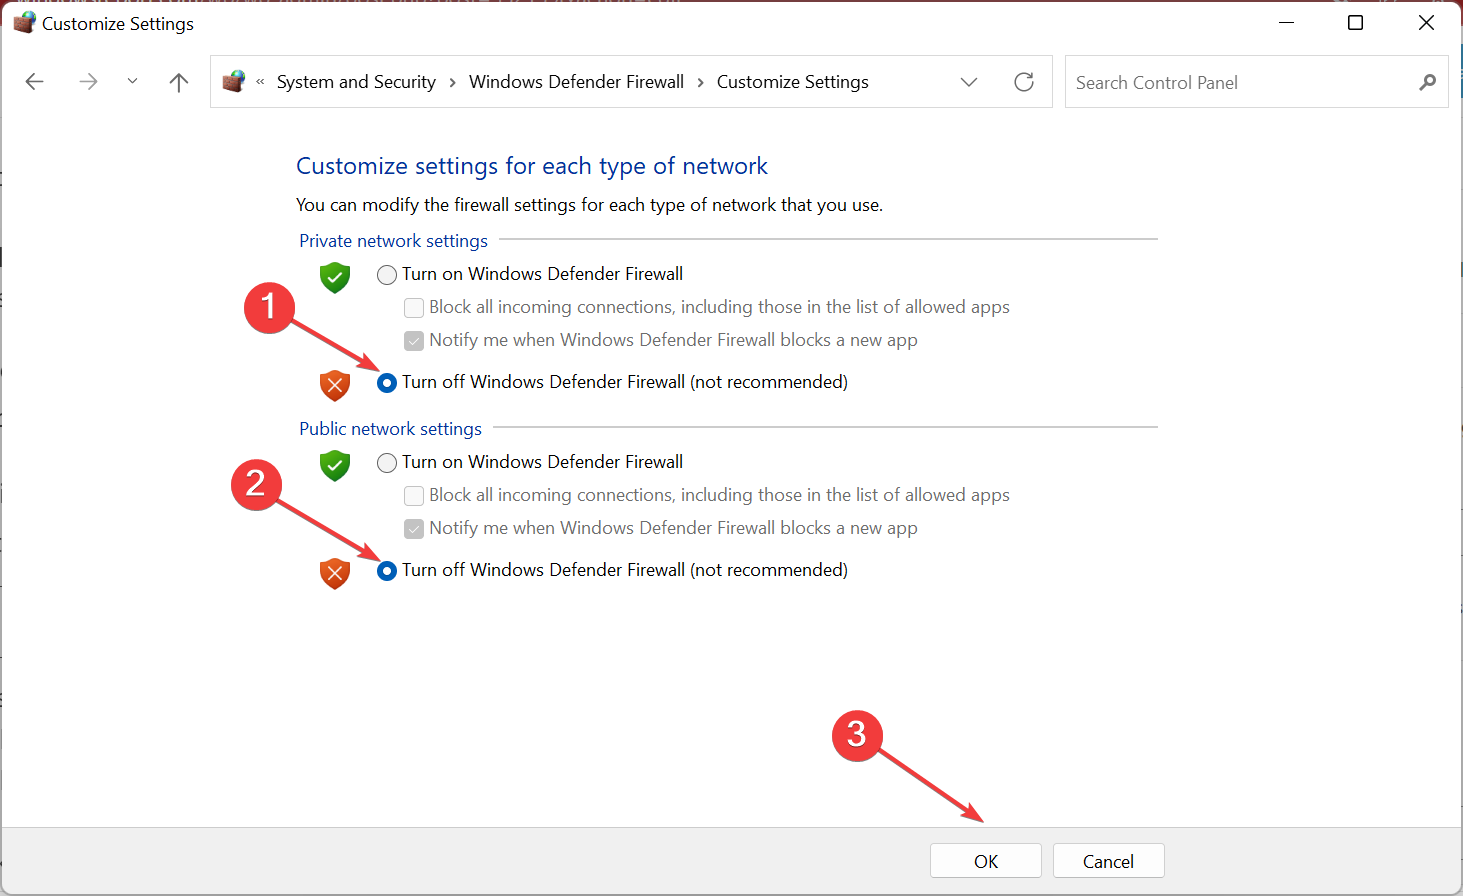1463x896 pixels.
Task: Click Public network settings heading
Action: [x=390, y=429]
